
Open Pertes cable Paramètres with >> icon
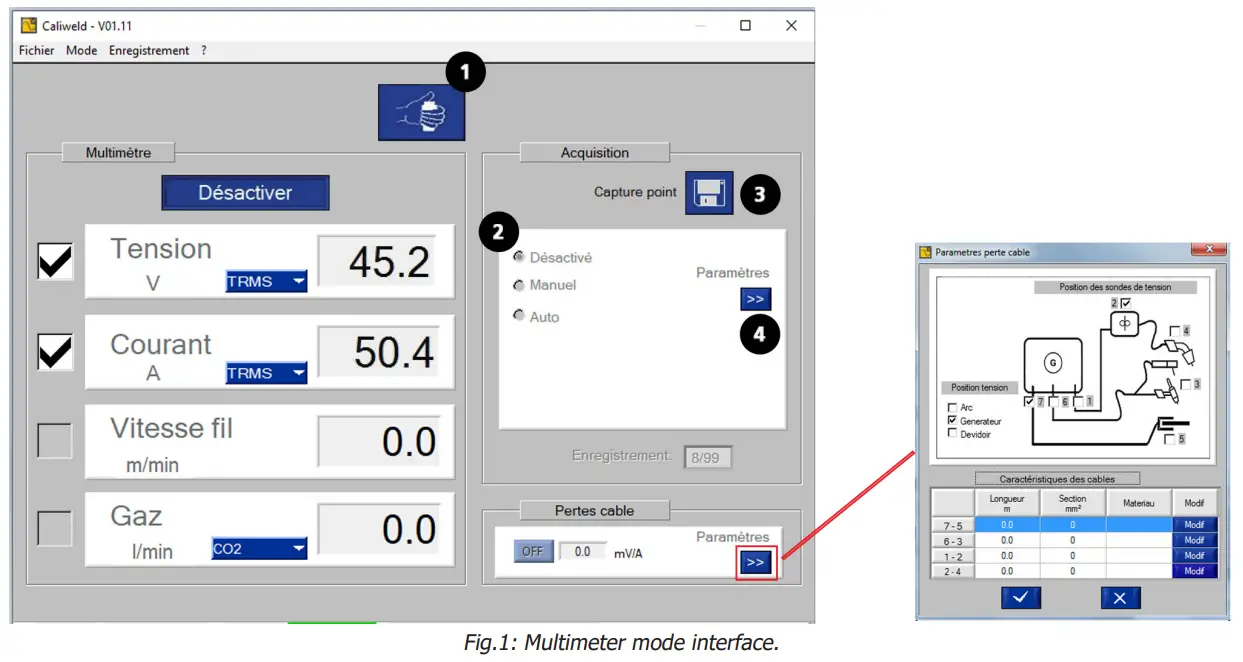click(756, 562)
